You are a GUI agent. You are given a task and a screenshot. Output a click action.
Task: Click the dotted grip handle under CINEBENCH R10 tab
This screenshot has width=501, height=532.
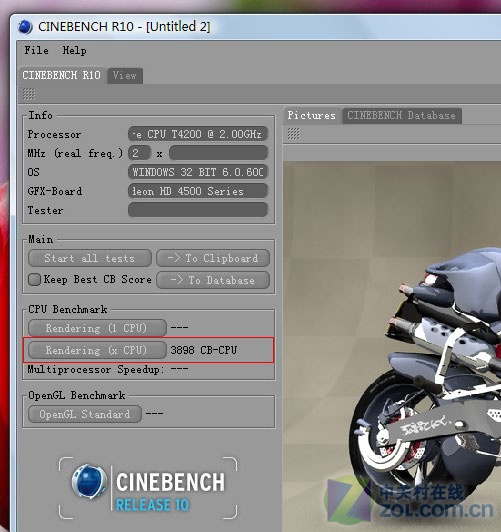click(x=29, y=94)
